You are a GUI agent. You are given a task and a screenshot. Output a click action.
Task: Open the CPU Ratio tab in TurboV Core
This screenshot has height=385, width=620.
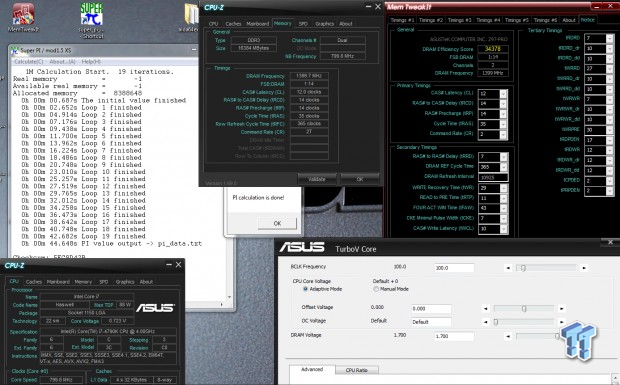[x=357, y=370]
